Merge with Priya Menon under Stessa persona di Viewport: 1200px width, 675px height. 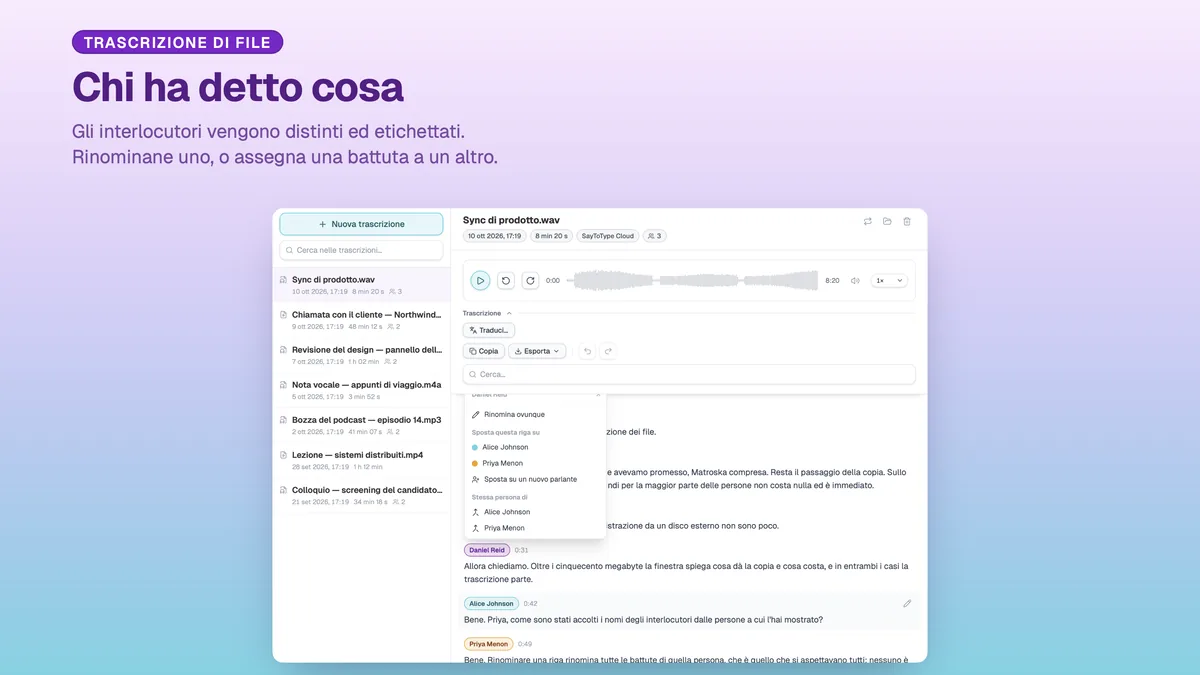pyautogui.click(x=535, y=528)
